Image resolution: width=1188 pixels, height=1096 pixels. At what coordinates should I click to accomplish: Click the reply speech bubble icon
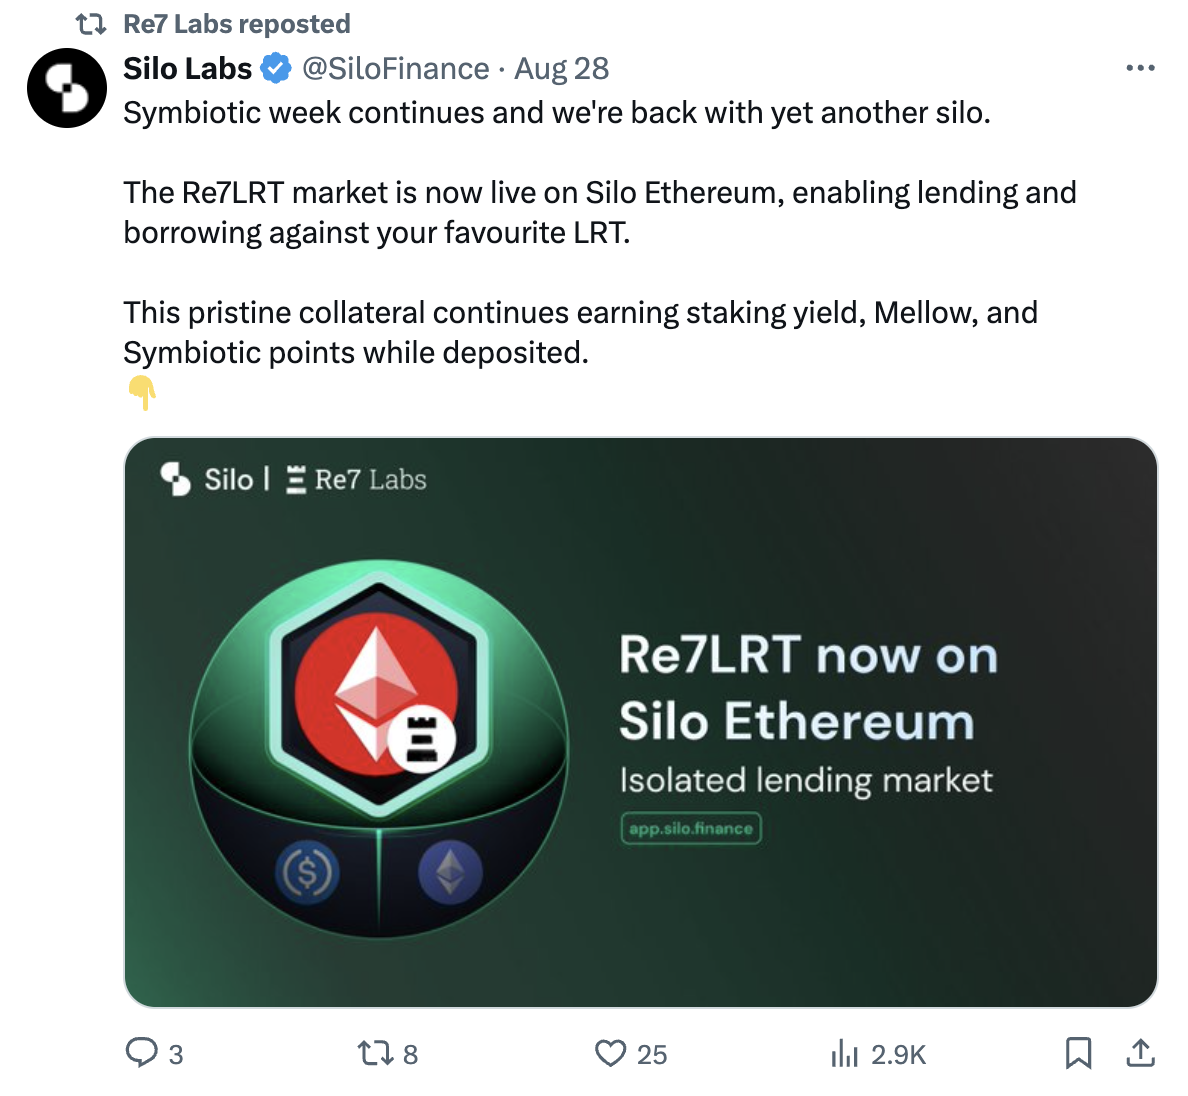coord(141,1052)
